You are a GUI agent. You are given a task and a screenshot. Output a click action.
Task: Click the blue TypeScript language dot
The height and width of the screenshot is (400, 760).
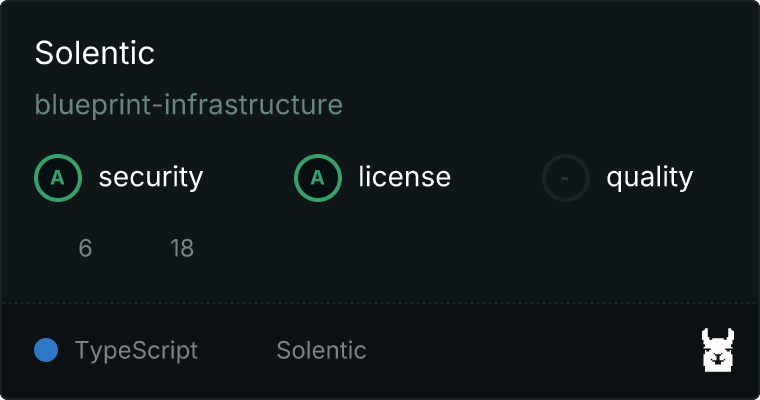(x=46, y=350)
